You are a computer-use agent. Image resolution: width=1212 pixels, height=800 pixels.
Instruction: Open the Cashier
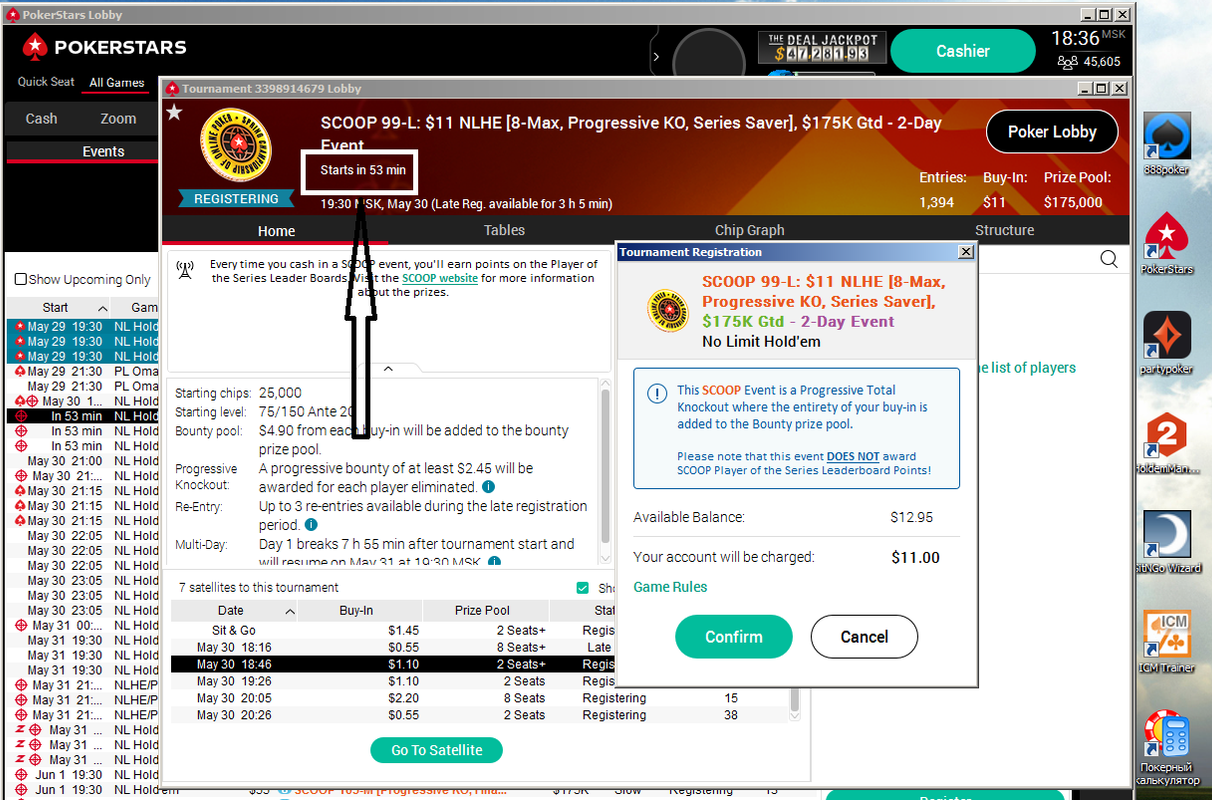pyautogui.click(x=962, y=51)
